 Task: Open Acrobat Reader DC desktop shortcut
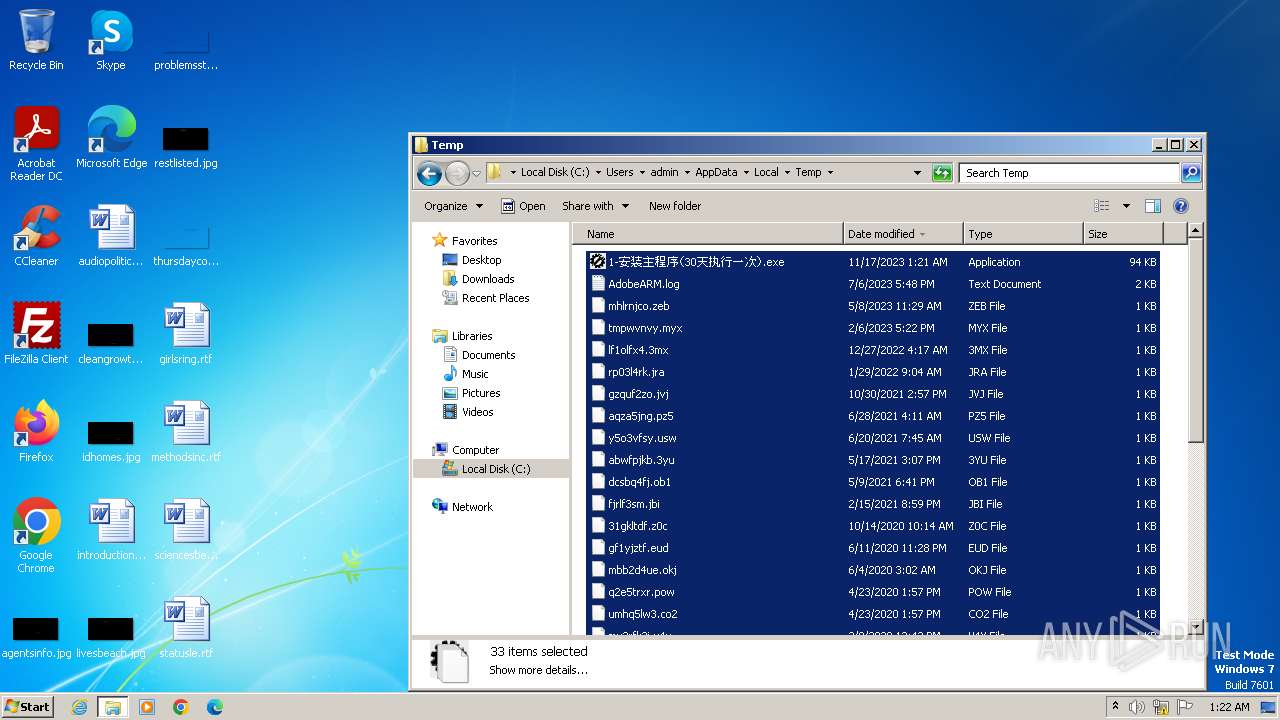pyautogui.click(x=36, y=145)
